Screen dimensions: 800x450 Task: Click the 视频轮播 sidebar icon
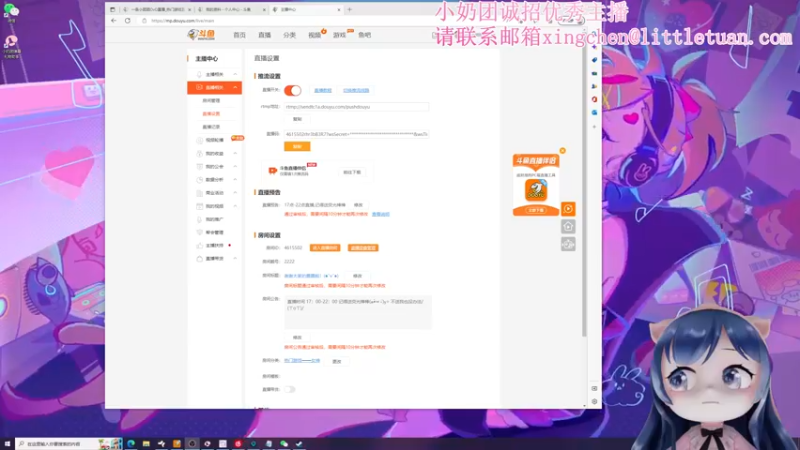coord(199,140)
